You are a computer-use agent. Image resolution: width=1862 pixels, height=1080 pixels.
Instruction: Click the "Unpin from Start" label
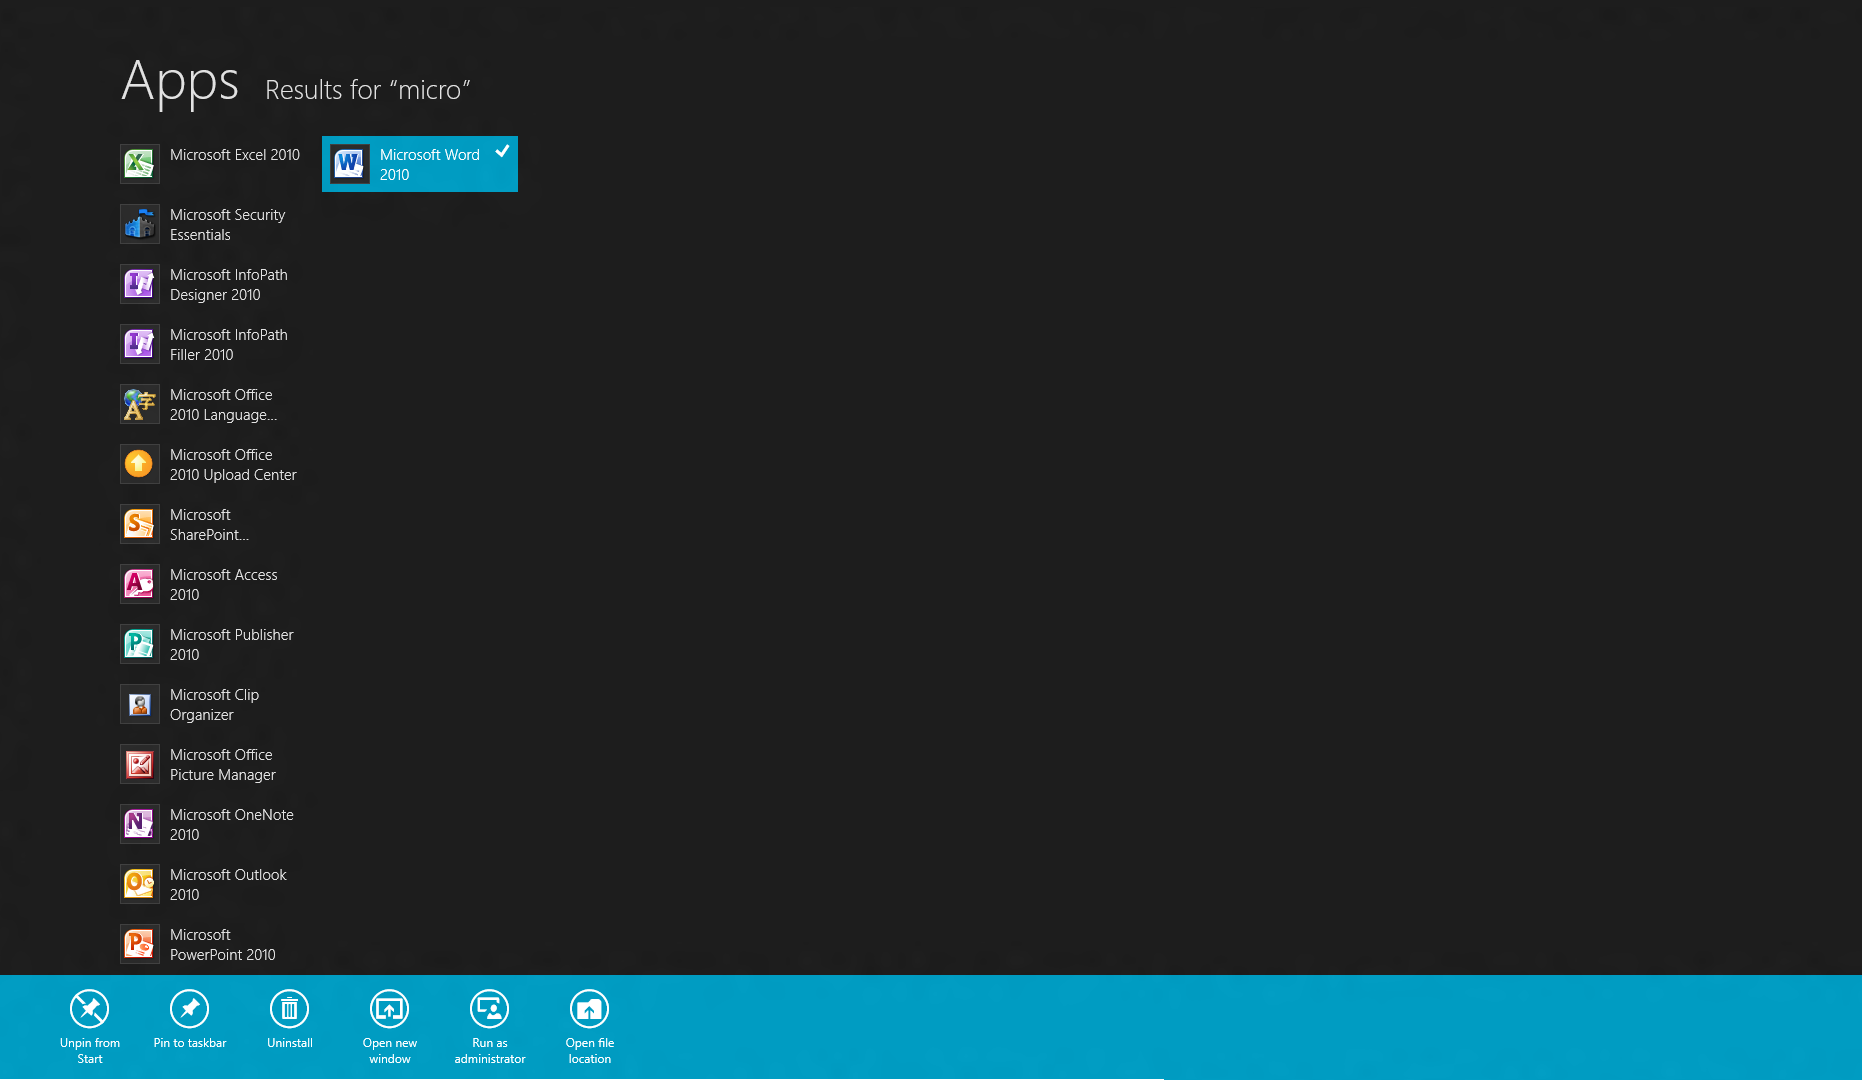pos(90,1051)
